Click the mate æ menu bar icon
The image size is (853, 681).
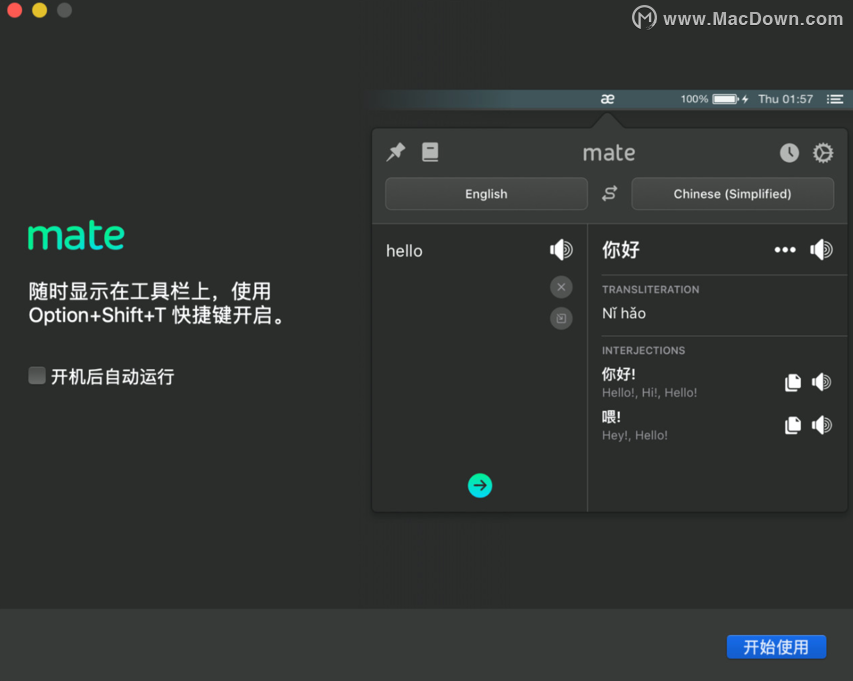607,99
